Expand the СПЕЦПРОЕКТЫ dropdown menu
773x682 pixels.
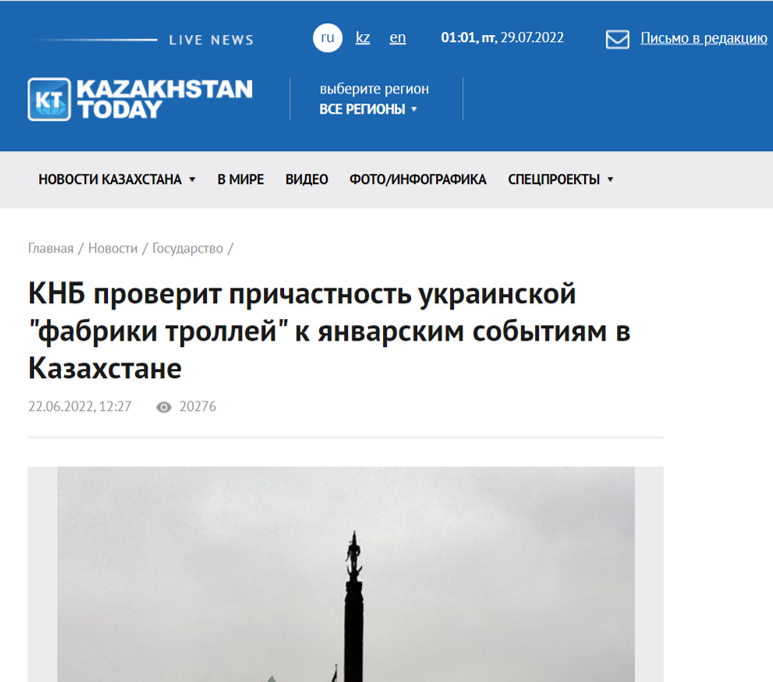pos(560,180)
